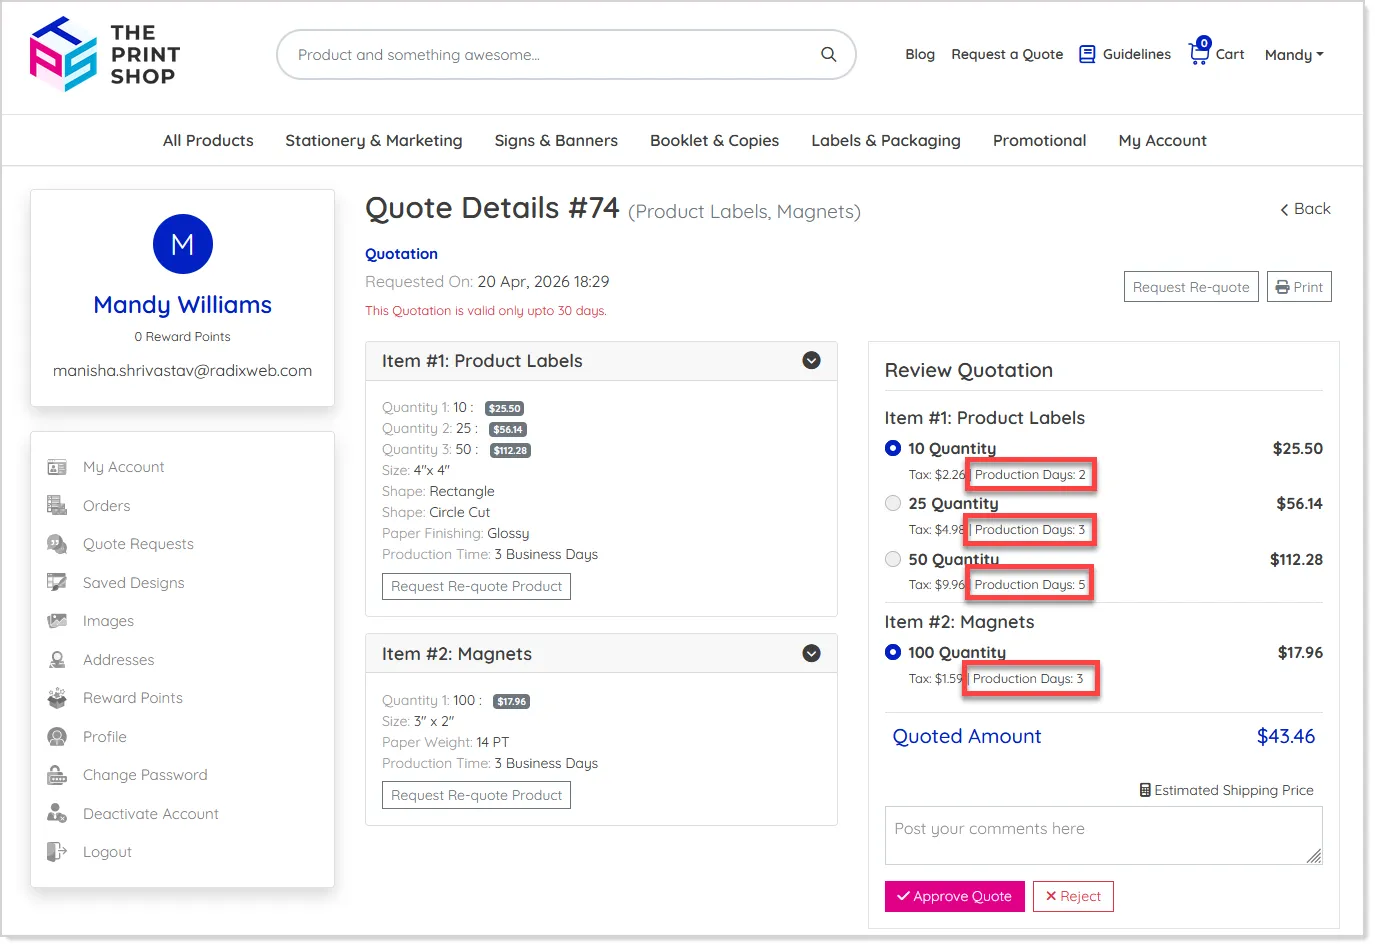Click the Change Password lock icon
Viewport: 1375px width, 947px height.
coord(57,775)
